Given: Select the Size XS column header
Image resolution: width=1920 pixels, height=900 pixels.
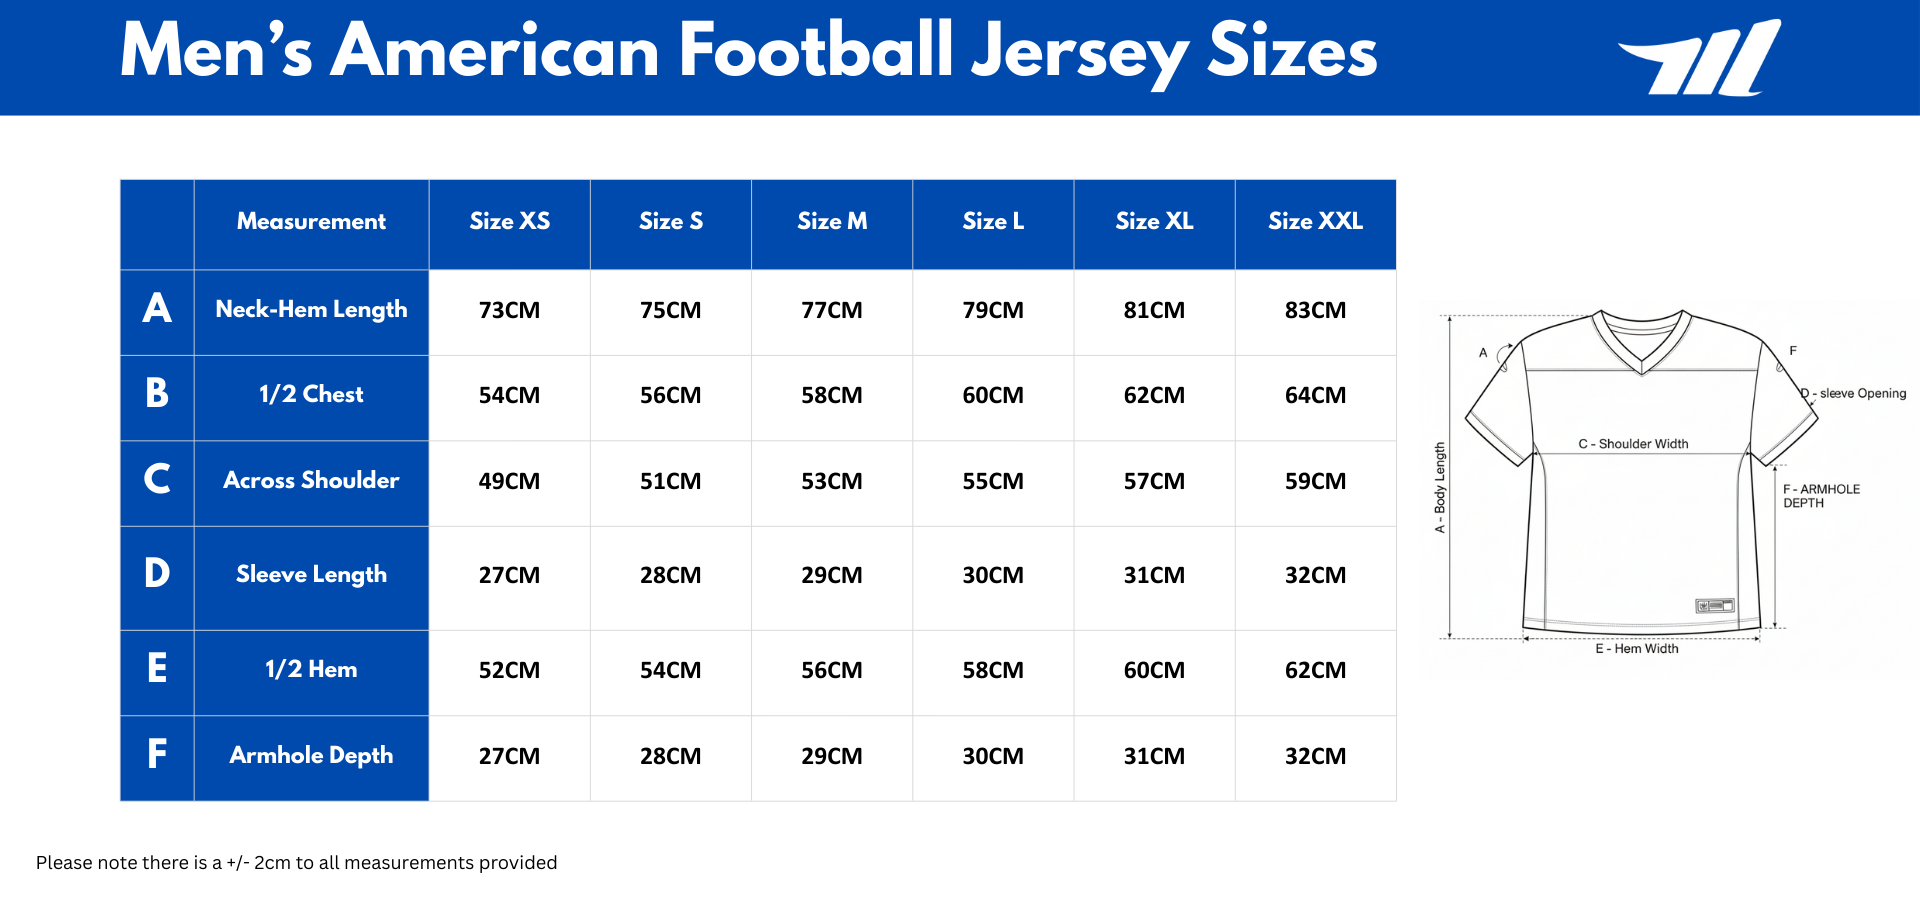Looking at the screenshot, I should coord(509,222).
